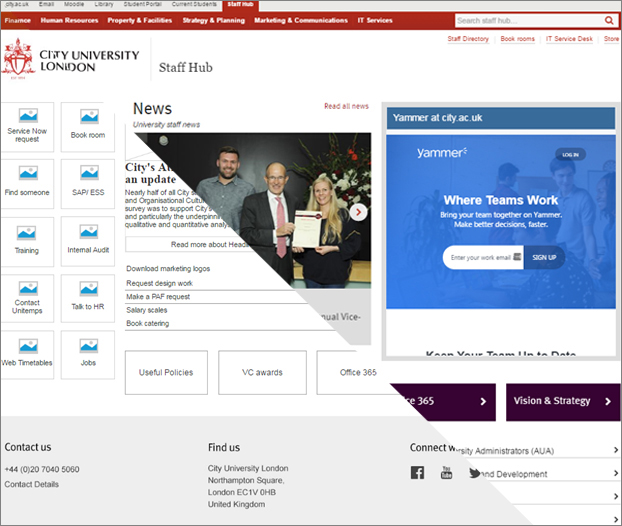Viewport: 622px width, 526px height.
Task: Click the Useful Policies button
Action: click(x=166, y=372)
